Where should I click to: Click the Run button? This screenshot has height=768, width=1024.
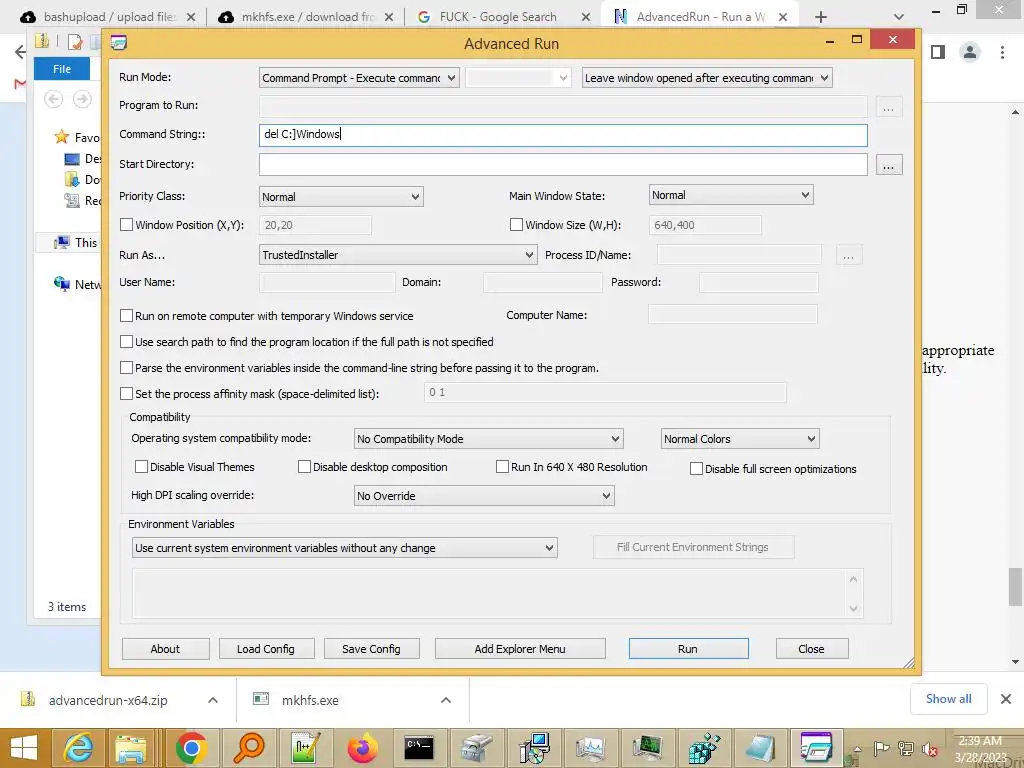[x=688, y=648]
